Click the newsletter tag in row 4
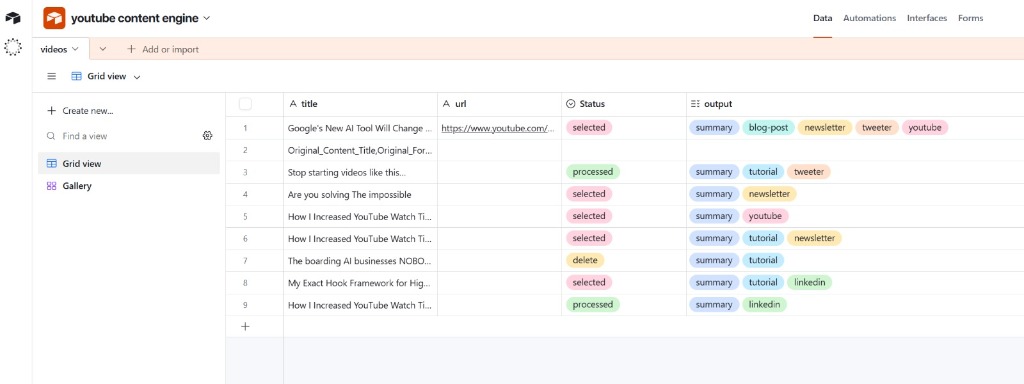The width and height of the screenshot is (1024, 384). tap(769, 195)
